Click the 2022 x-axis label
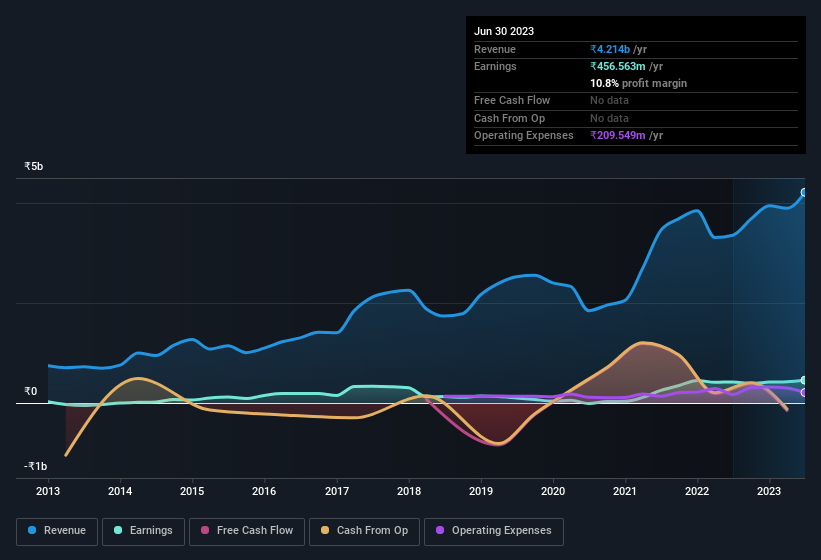821x560 pixels. point(697,491)
